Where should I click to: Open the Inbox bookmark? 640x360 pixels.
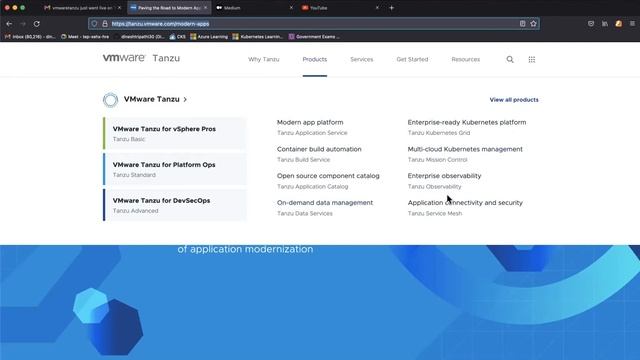click(30, 37)
